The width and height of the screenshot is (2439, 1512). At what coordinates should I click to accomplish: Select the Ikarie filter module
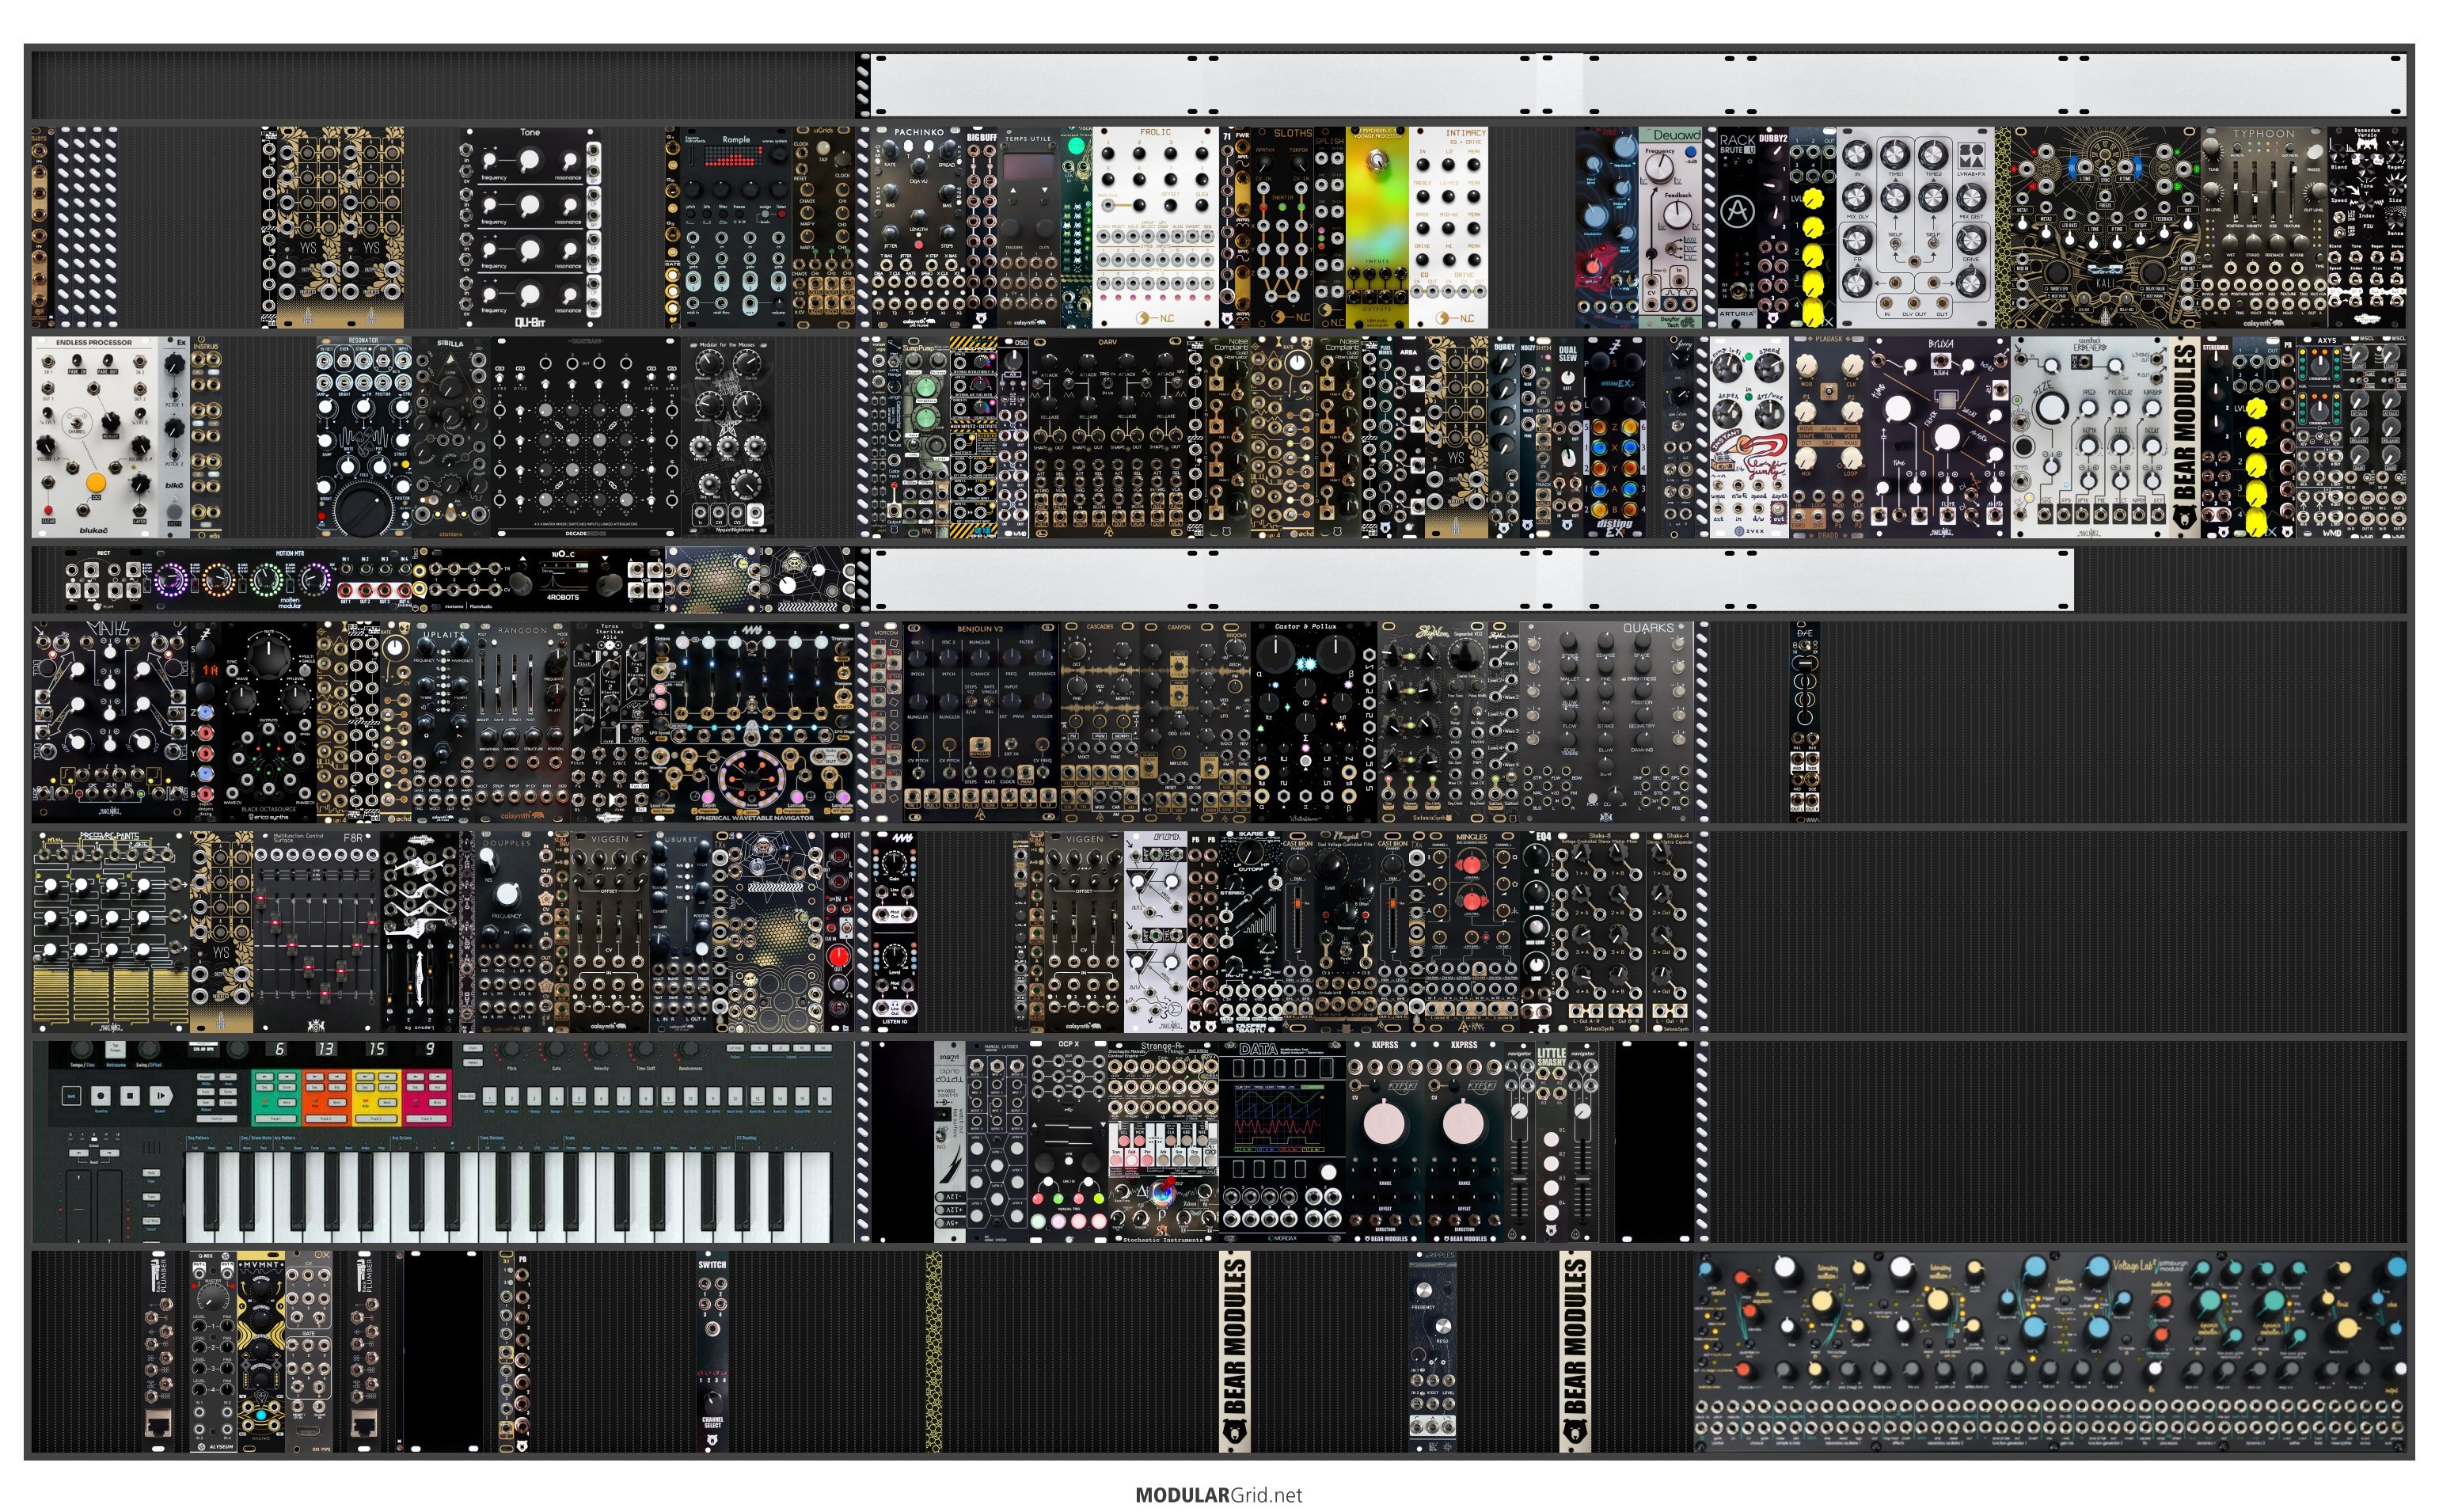1250,932
